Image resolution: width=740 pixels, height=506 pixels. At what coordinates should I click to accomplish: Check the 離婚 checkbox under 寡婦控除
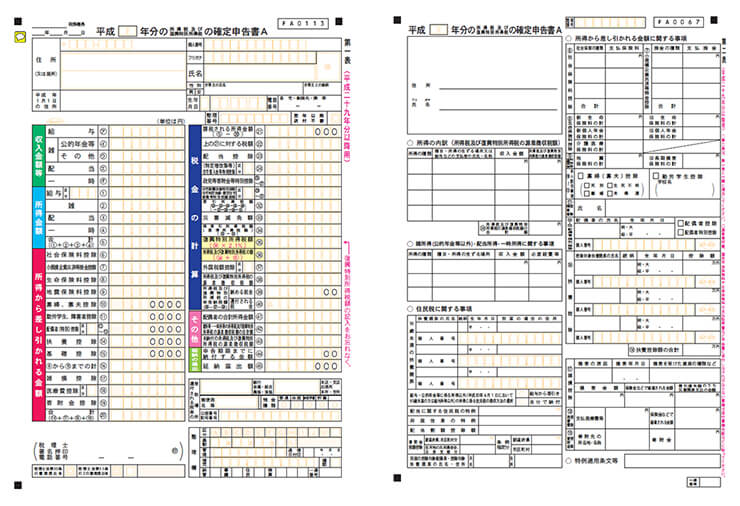click(x=586, y=193)
